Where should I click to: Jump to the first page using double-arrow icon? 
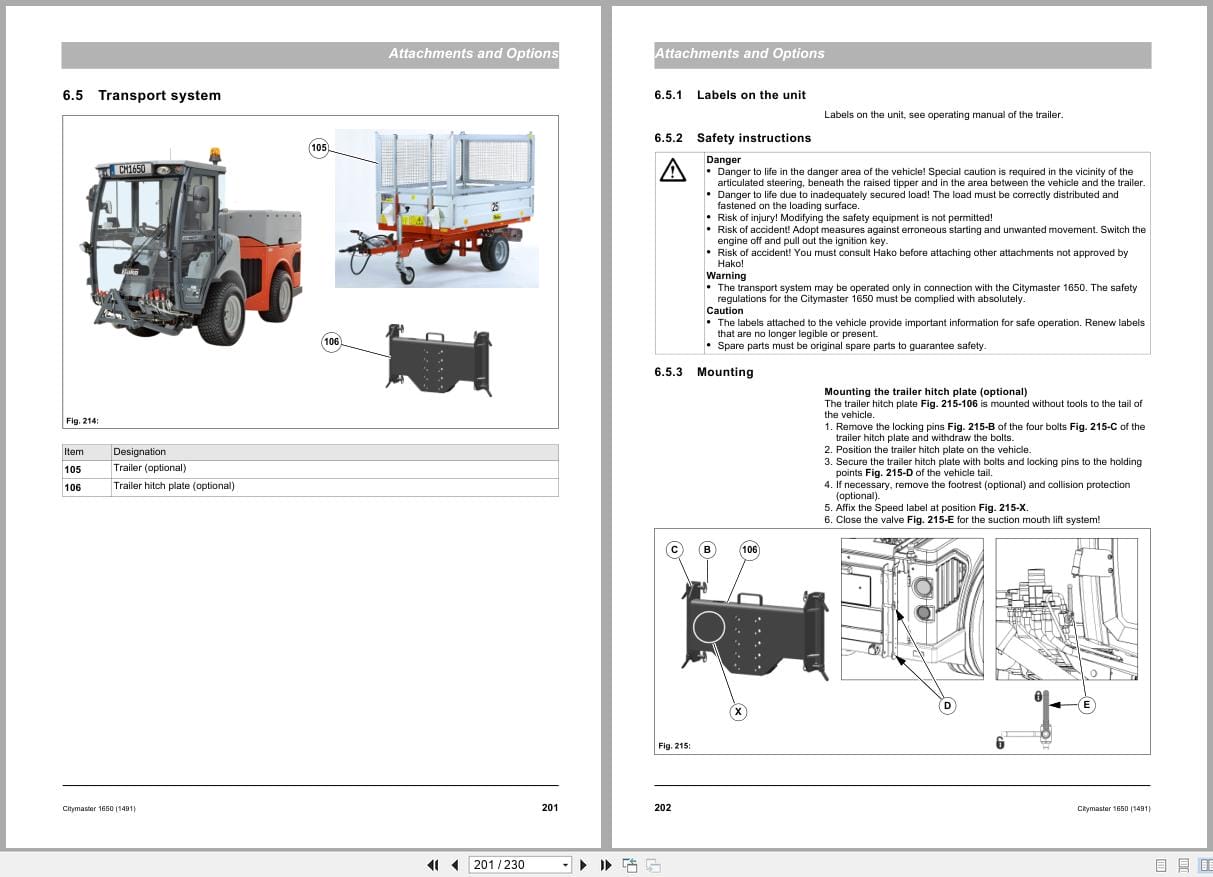pyautogui.click(x=433, y=864)
